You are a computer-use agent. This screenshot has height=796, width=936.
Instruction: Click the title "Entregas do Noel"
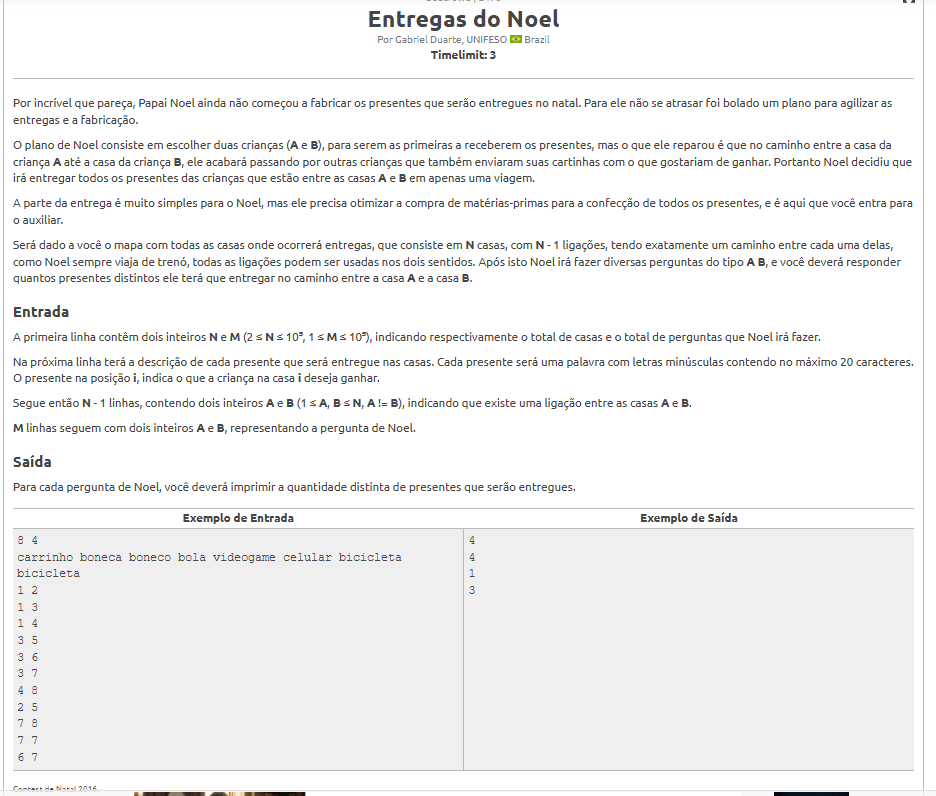point(463,19)
